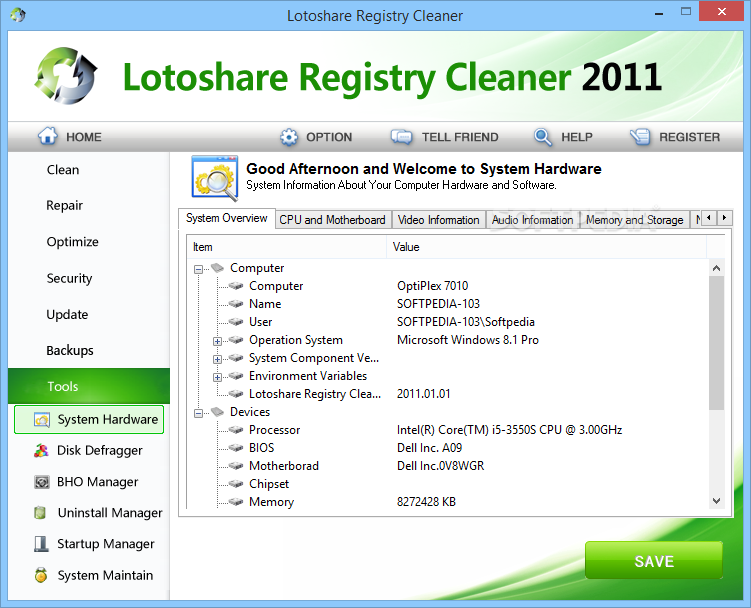Click the OPTION label in toolbar

pyautogui.click(x=329, y=137)
